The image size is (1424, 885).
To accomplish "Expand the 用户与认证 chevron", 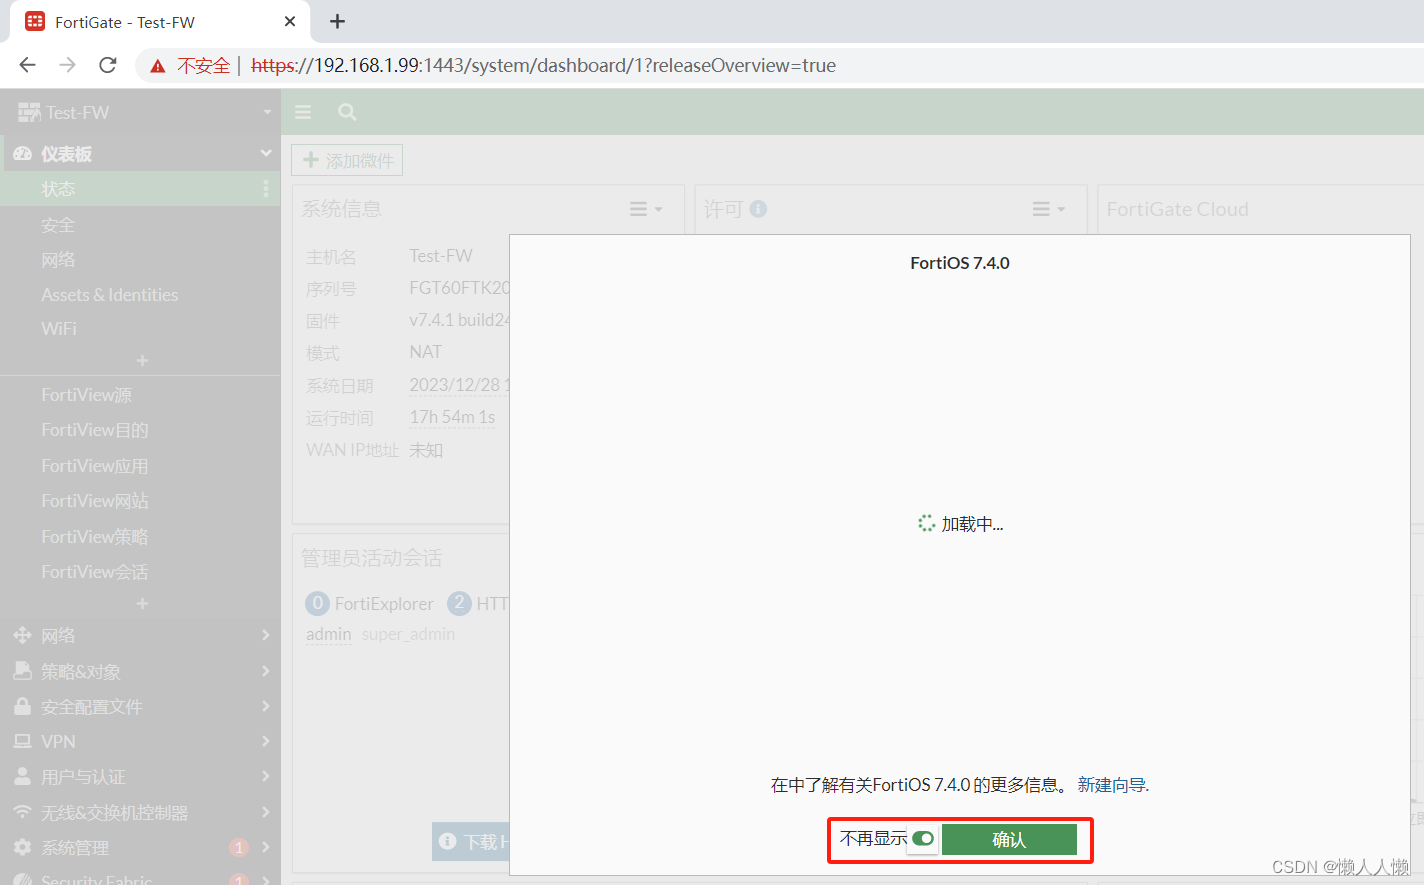I will pyautogui.click(x=266, y=776).
